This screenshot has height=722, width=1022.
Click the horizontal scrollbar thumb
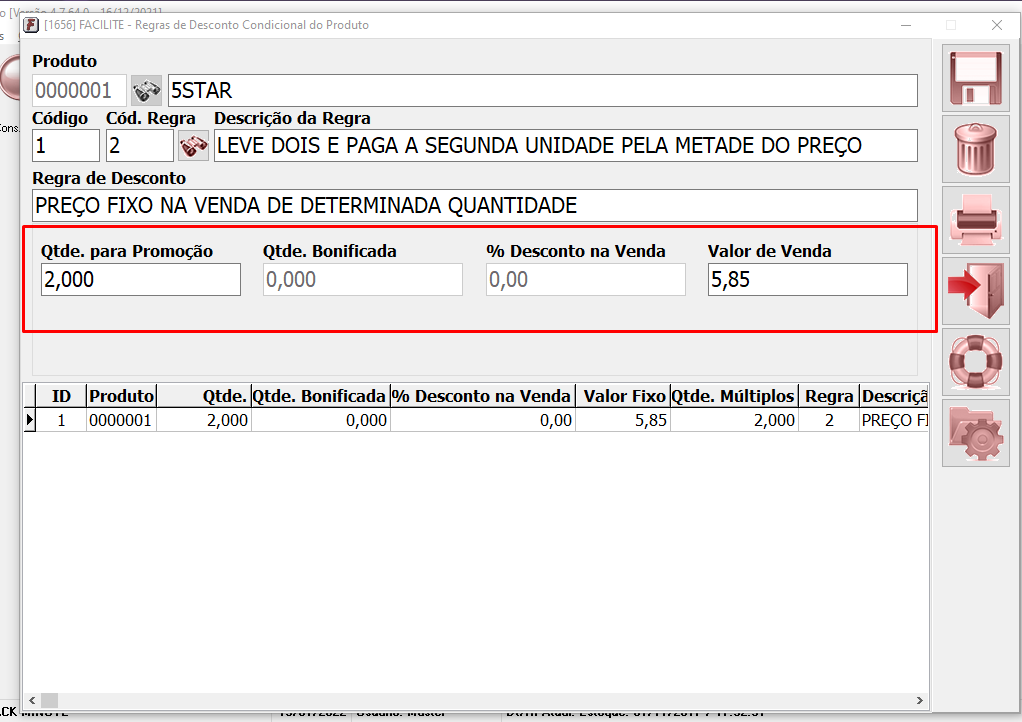(x=50, y=700)
